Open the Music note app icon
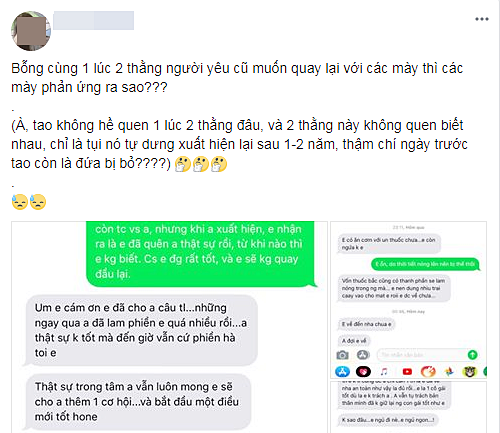This screenshot has height=433, width=500. [384, 371]
